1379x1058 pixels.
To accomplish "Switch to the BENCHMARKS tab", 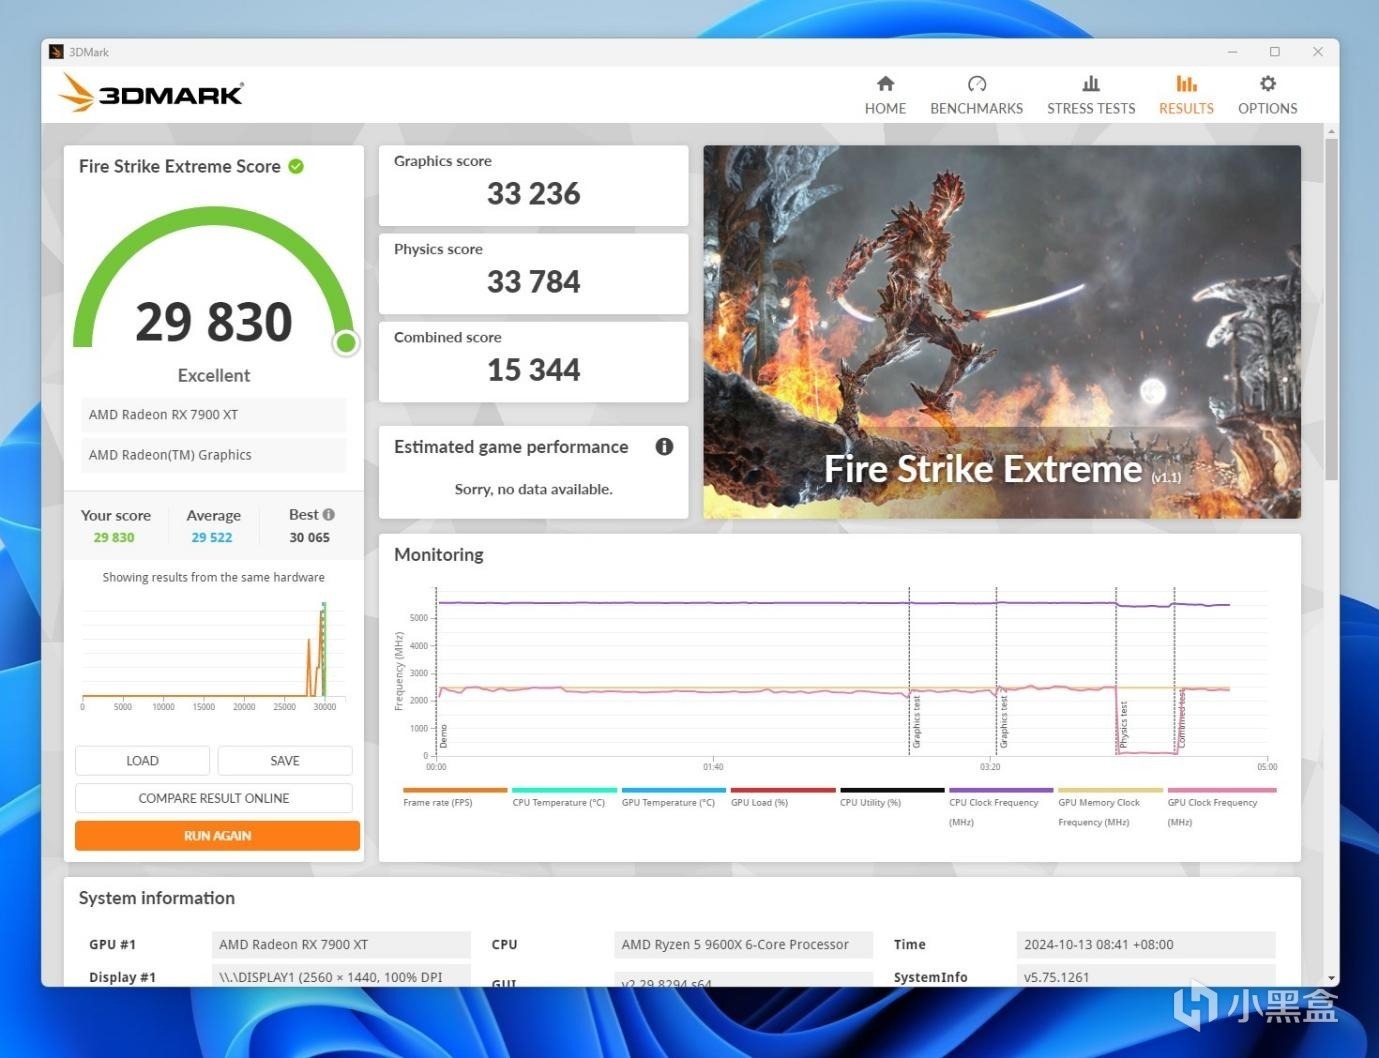I will point(977,95).
